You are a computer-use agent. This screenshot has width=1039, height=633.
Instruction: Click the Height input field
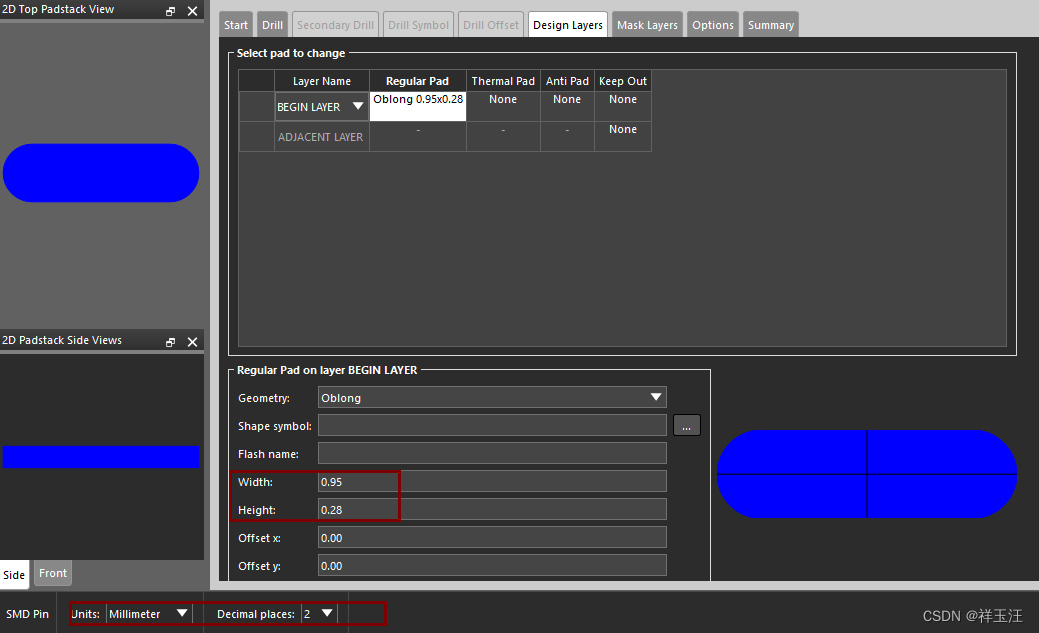coord(492,510)
